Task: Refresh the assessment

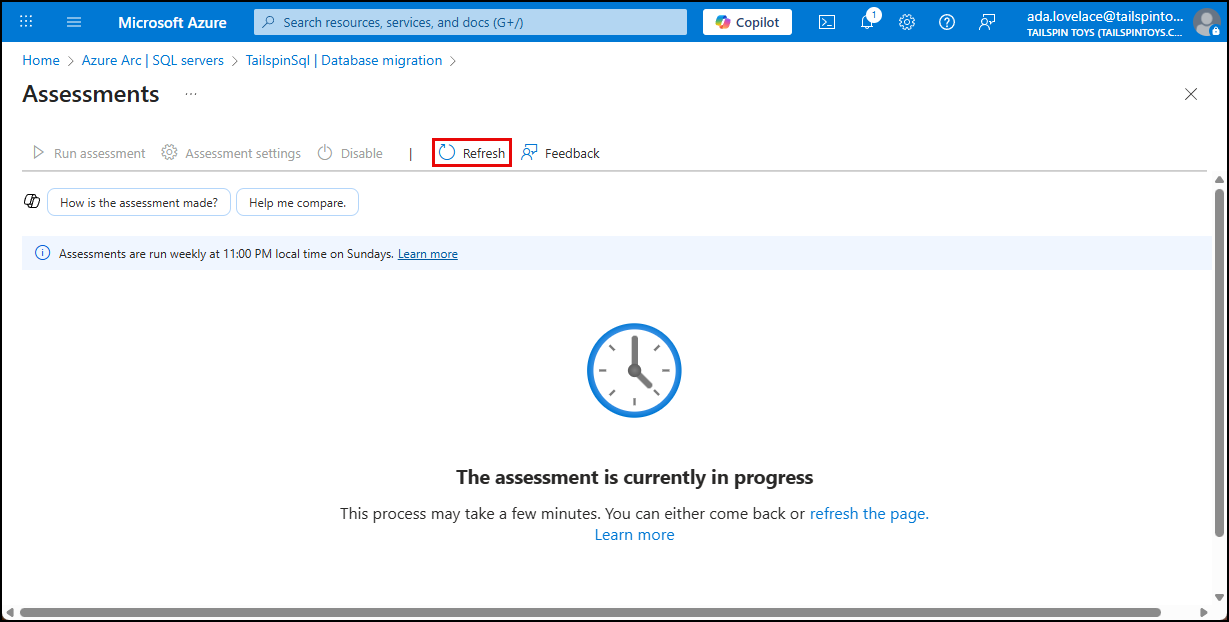Action: (x=471, y=152)
